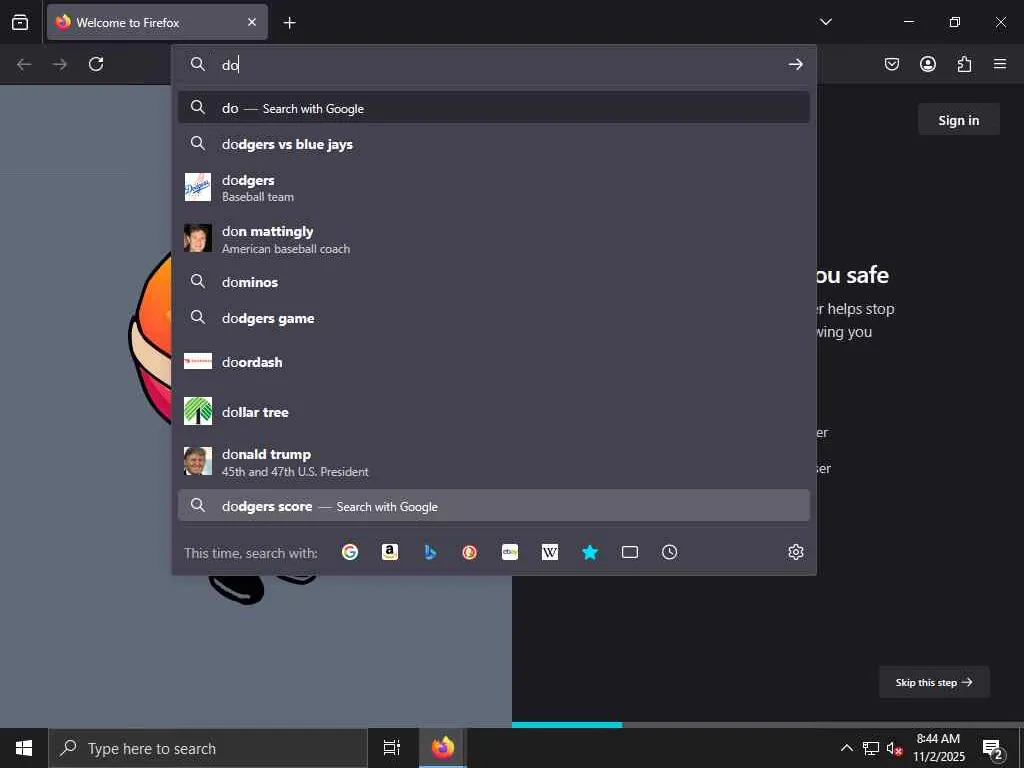1024x768 pixels.
Task: Click the 'Type here to search' box
Action: (x=208, y=748)
